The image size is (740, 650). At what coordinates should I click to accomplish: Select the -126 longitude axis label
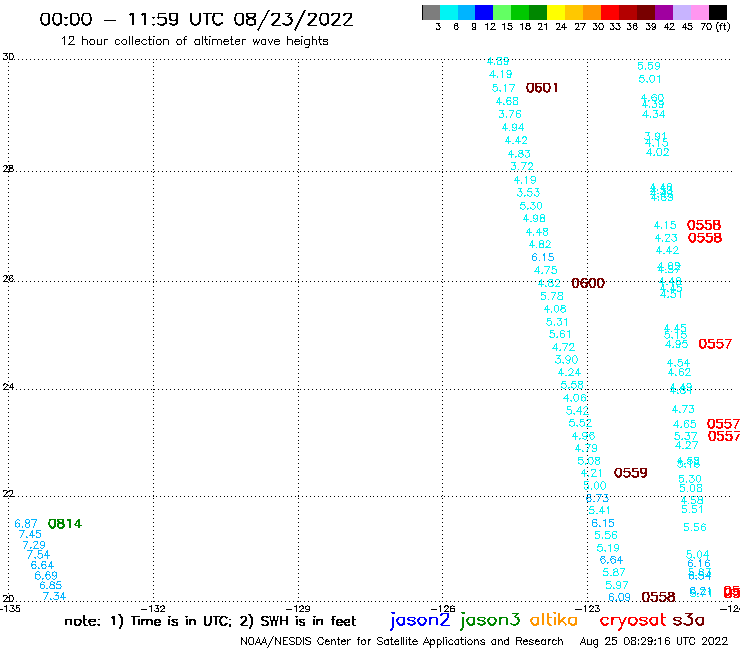(x=443, y=608)
